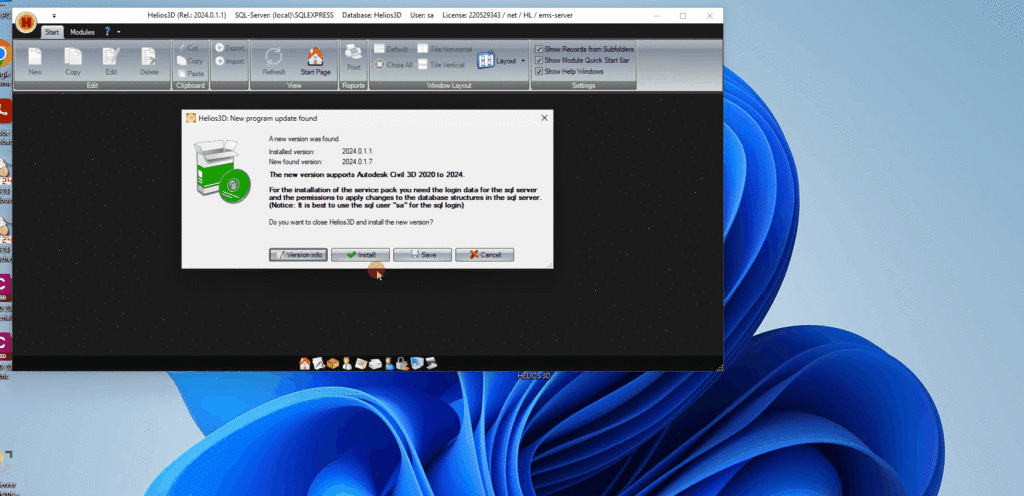This screenshot has width=1024, height=496.
Task: Click the tan envelope icon in quick start bar
Action: [x=361, y=364]
